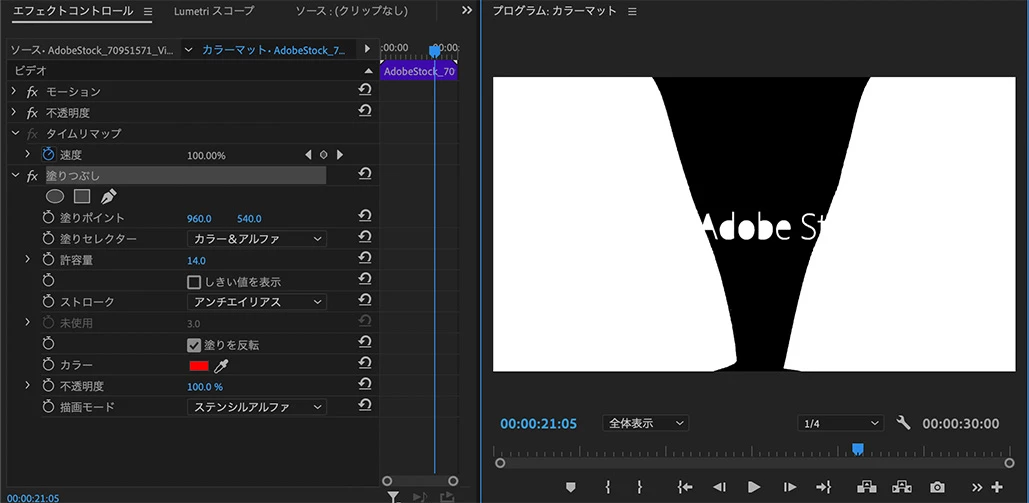Toggle animation stopwatch for 許容量
Image resolution: width=1029 pixels, height=503 pixels.
tap(49, 259)
